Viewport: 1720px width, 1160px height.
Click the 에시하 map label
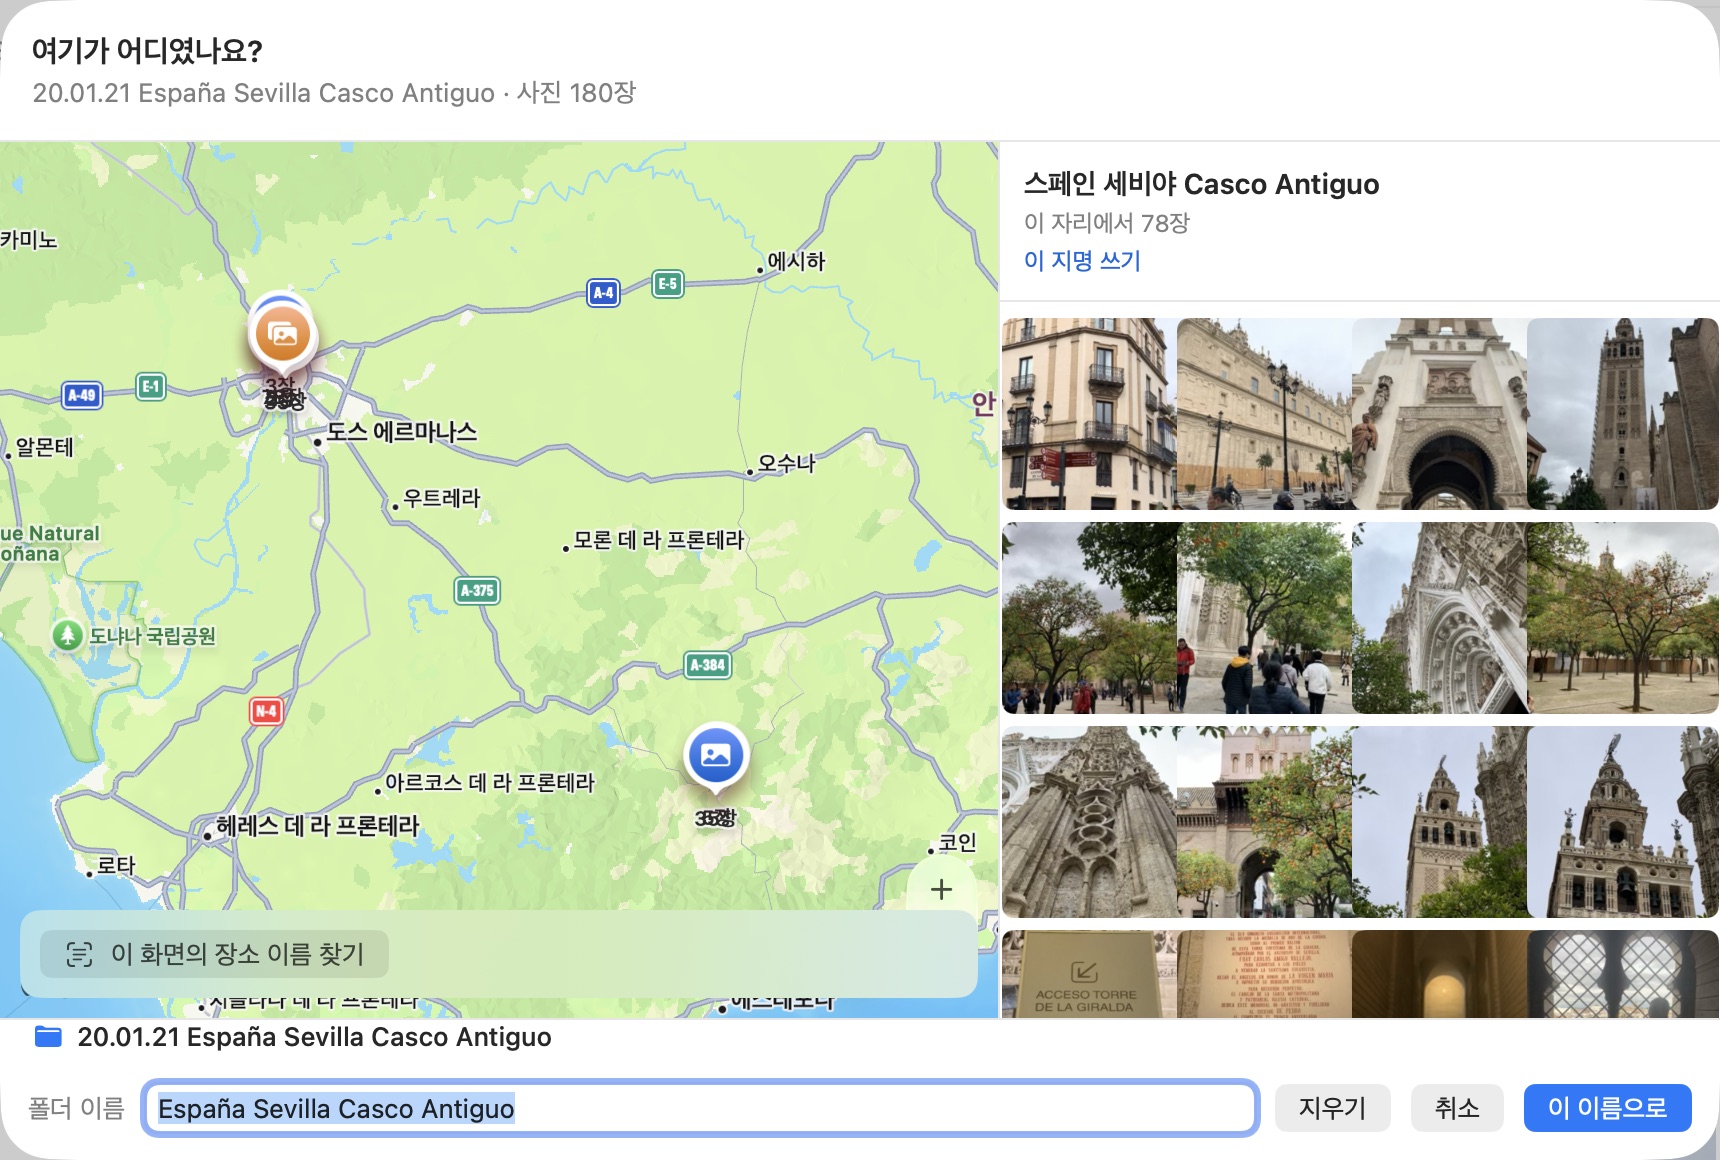click(x=796, y=261)
